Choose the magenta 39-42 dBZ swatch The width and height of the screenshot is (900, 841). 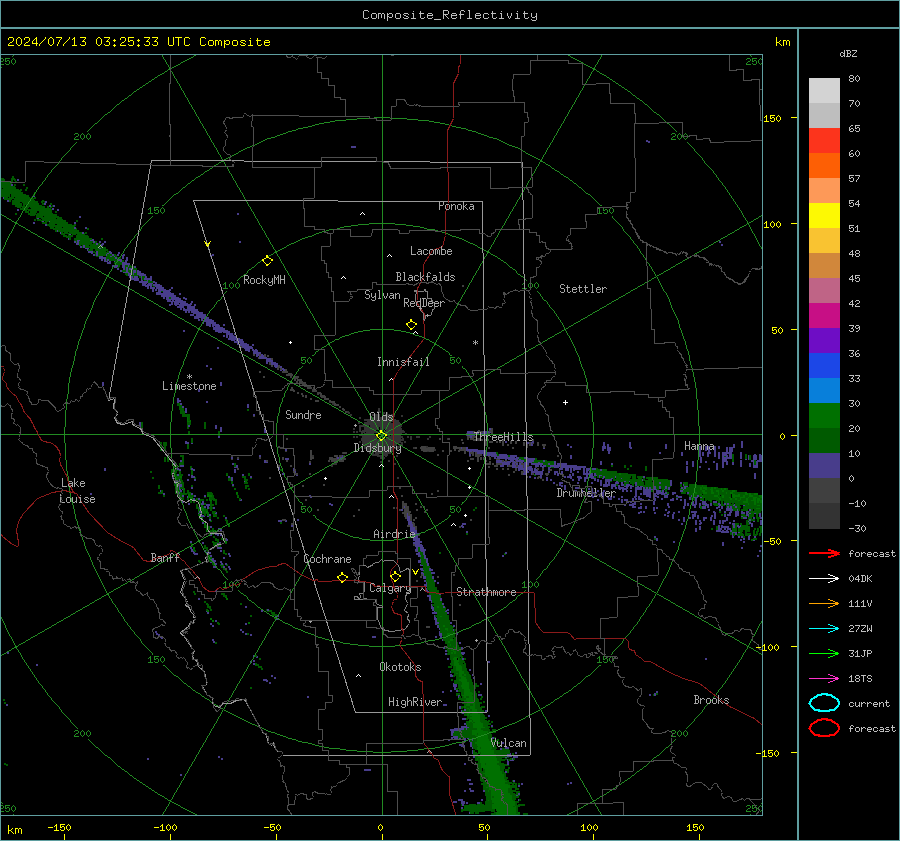(x=824, y=316)
